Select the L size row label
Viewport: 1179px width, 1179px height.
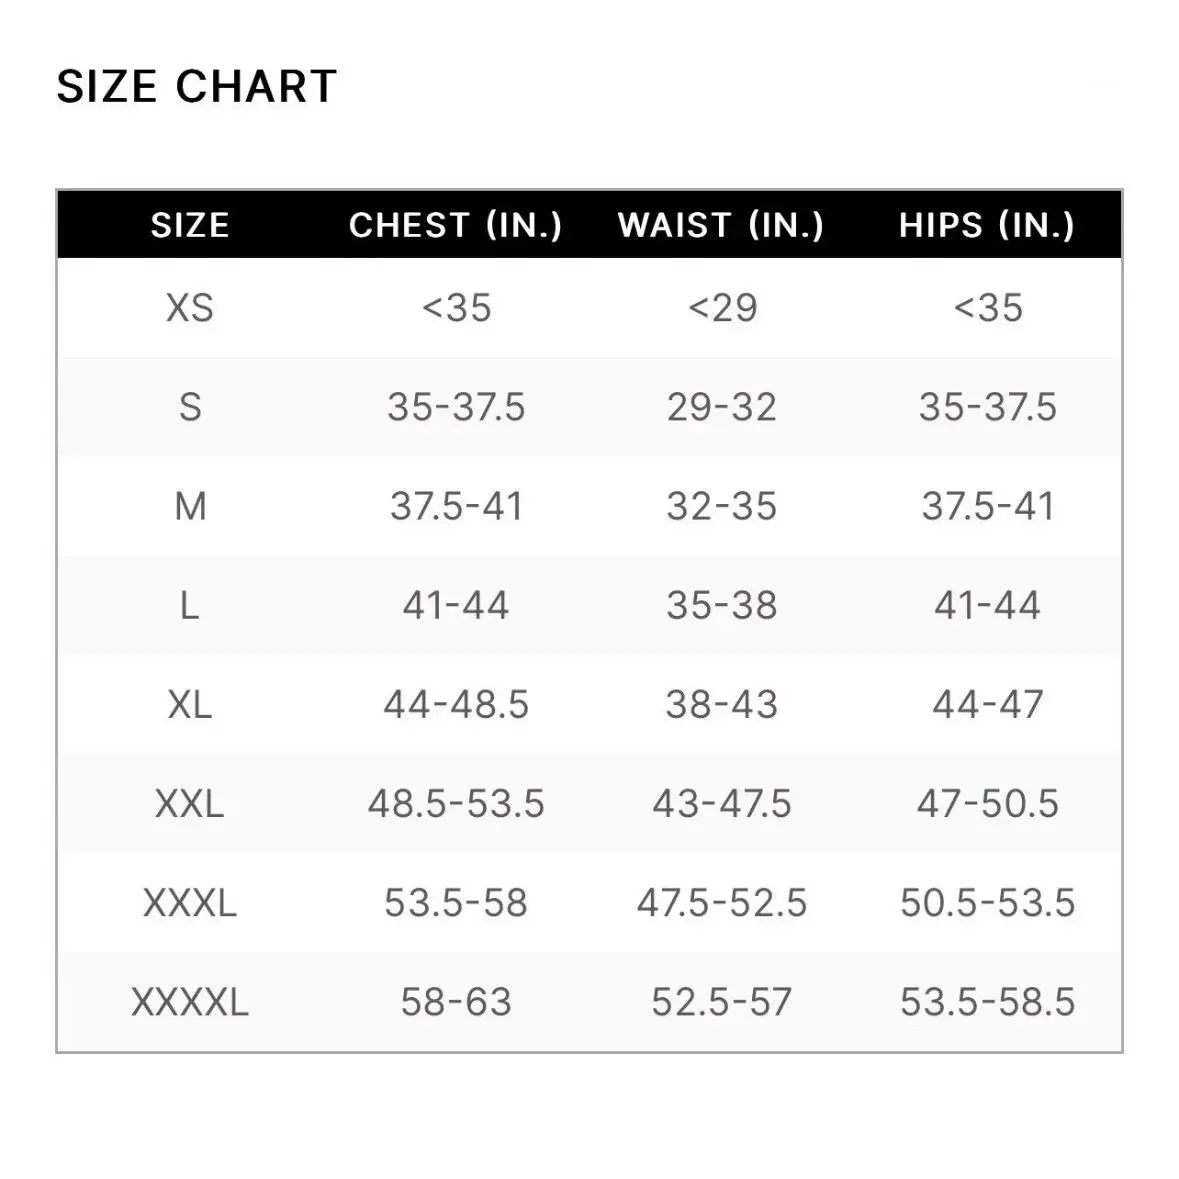(190, 605)
